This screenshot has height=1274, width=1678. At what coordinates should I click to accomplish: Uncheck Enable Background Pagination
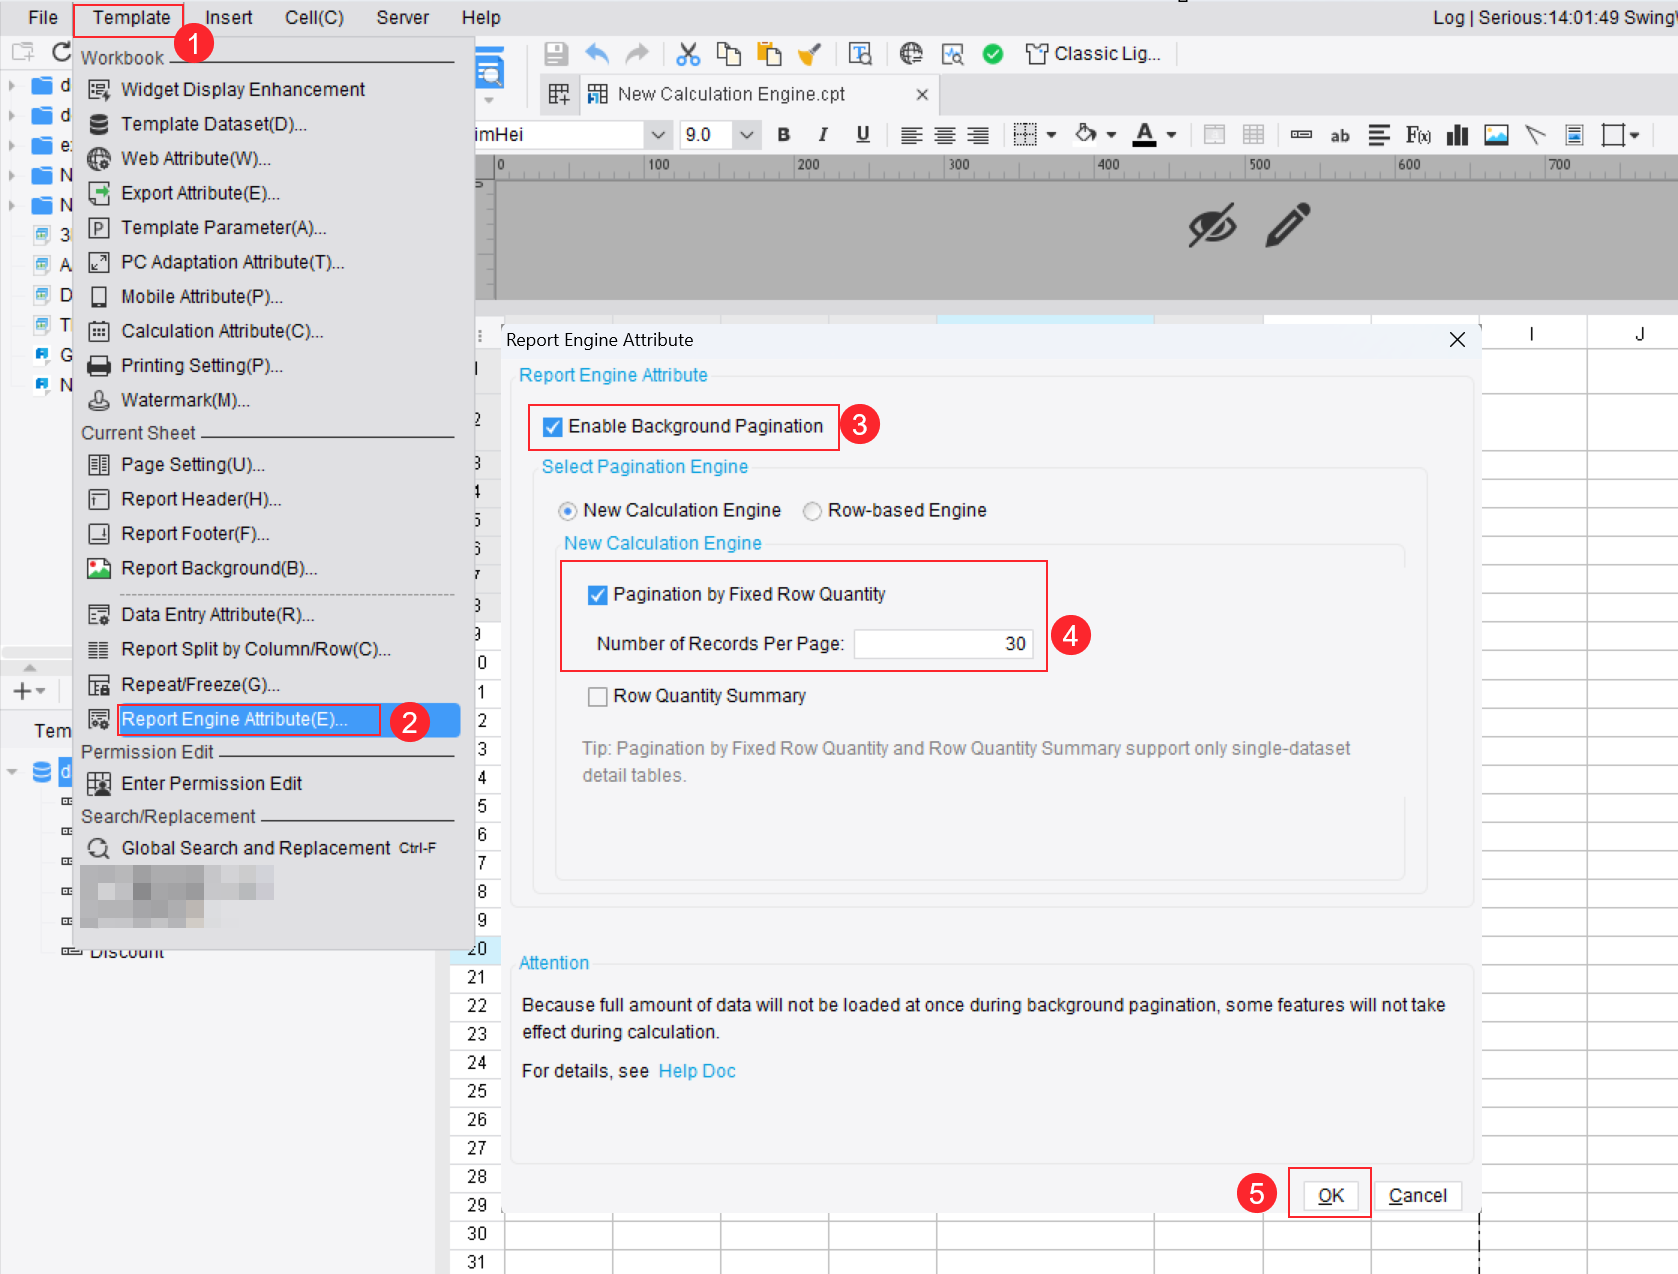(x=552, y=427)
